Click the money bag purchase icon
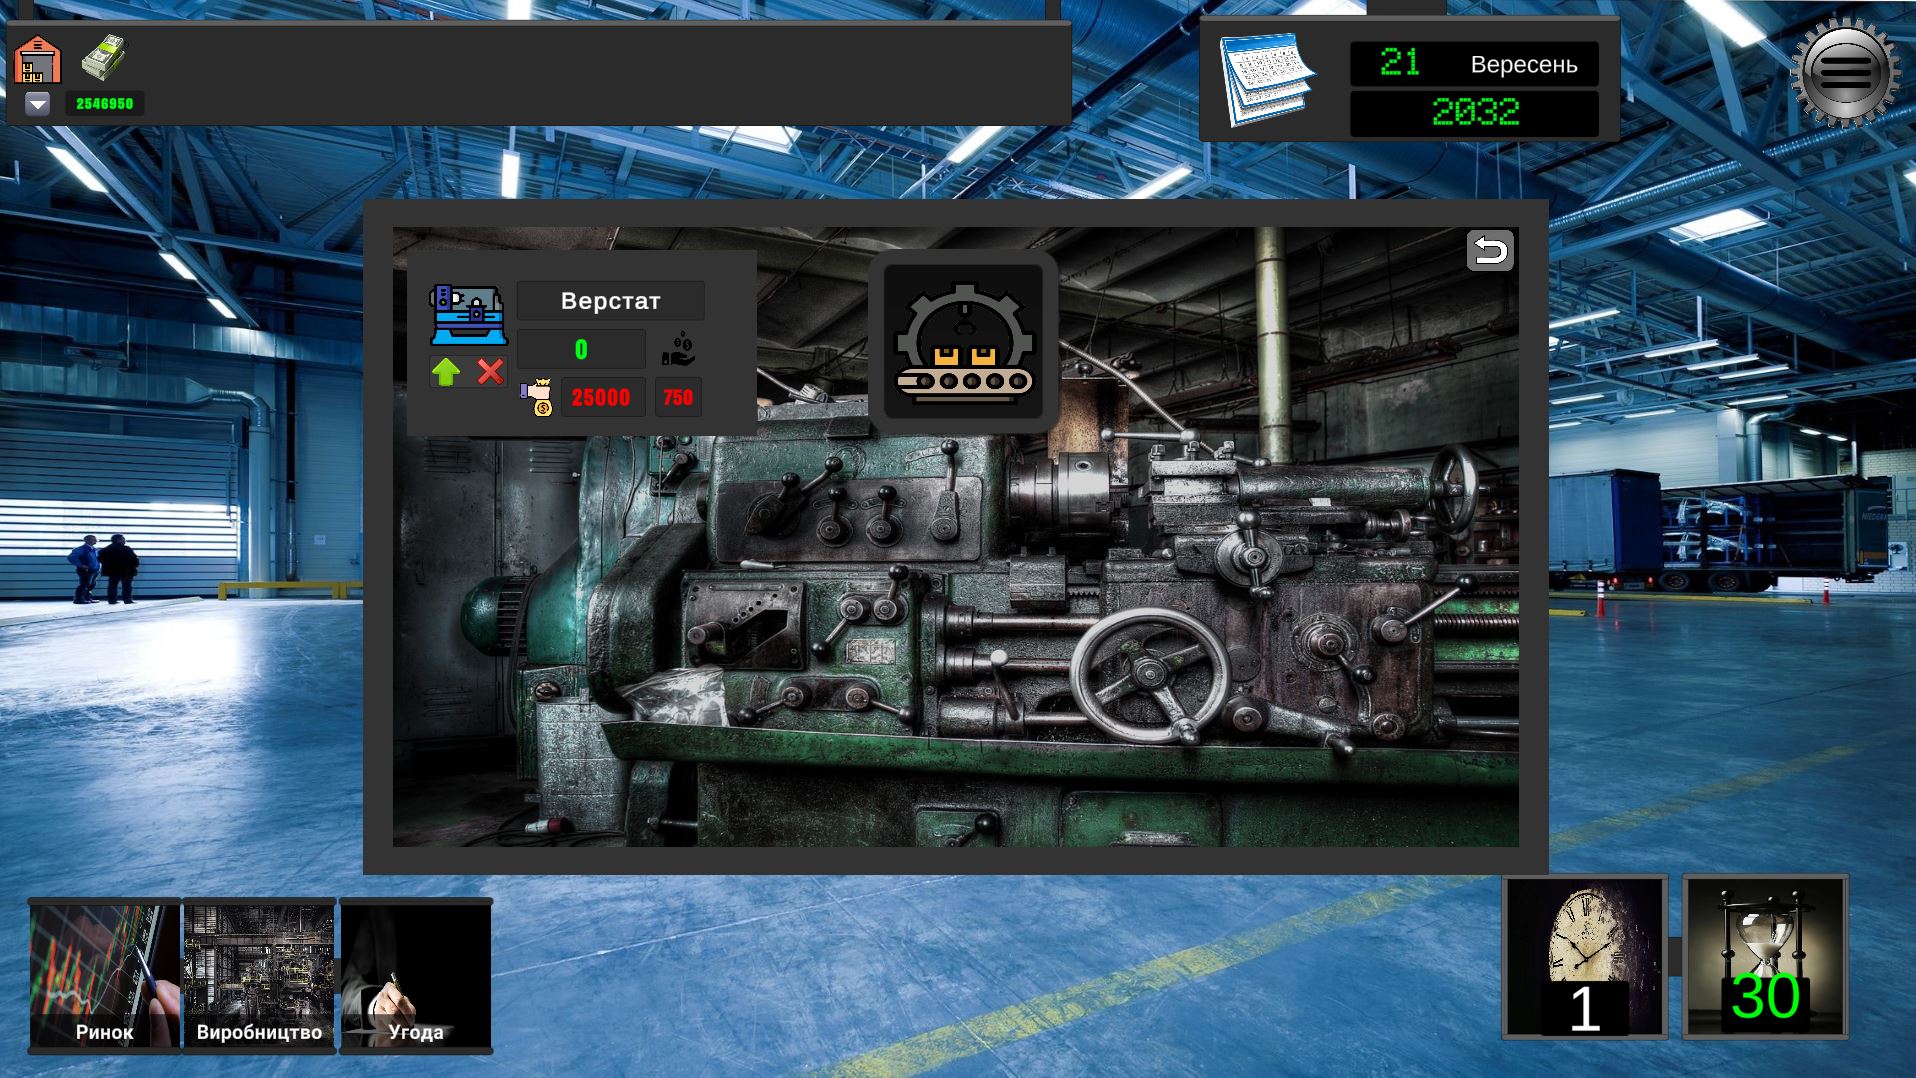This screenshot has width=1916, height=1078. 537,397
